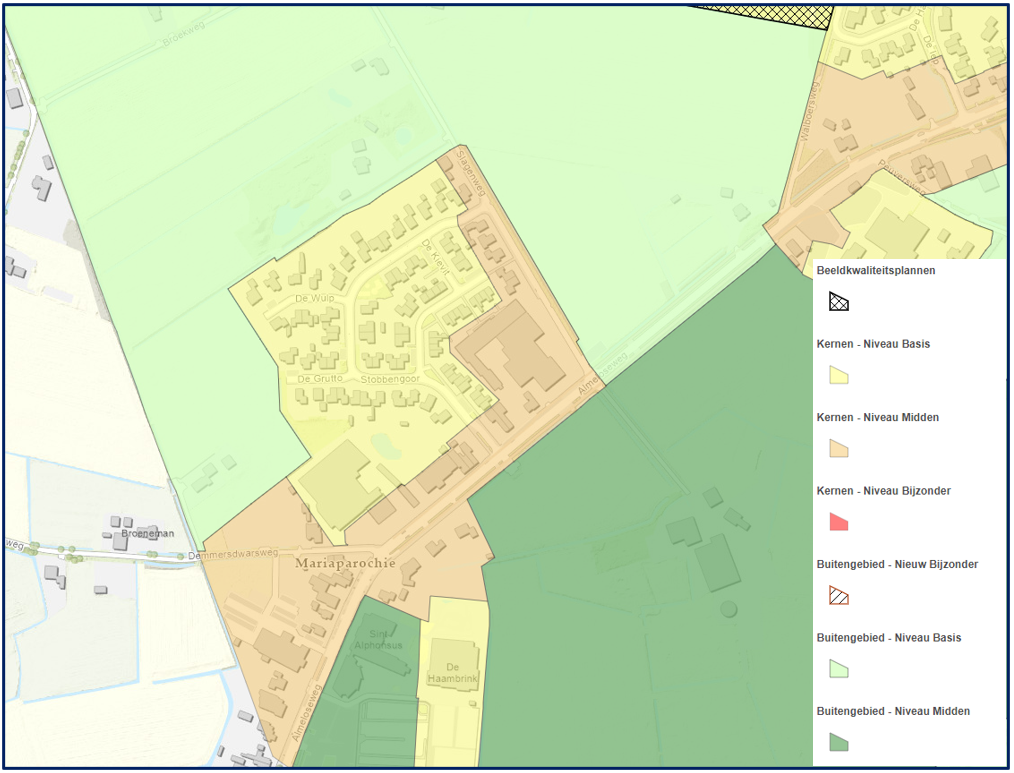Click the 'De Wulp' street label

[315, 298]
